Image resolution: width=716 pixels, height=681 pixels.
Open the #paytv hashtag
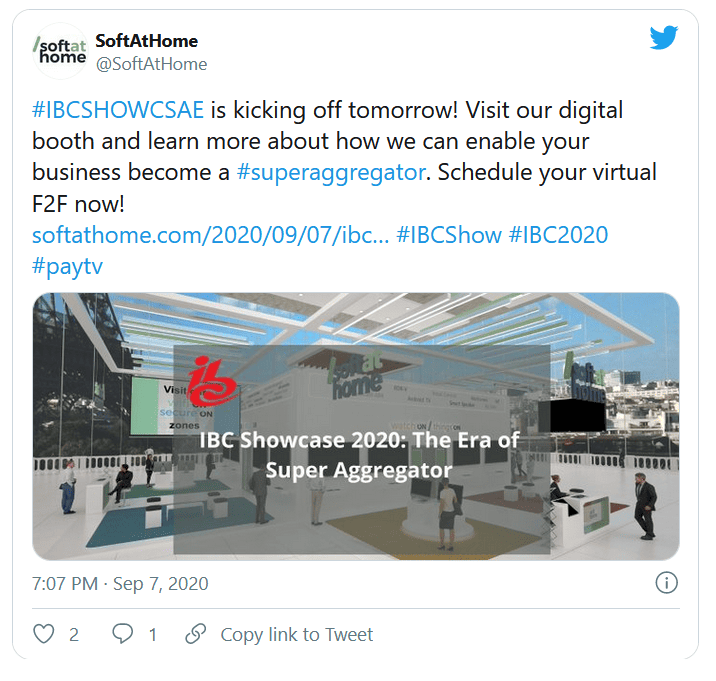pos(68,267)
